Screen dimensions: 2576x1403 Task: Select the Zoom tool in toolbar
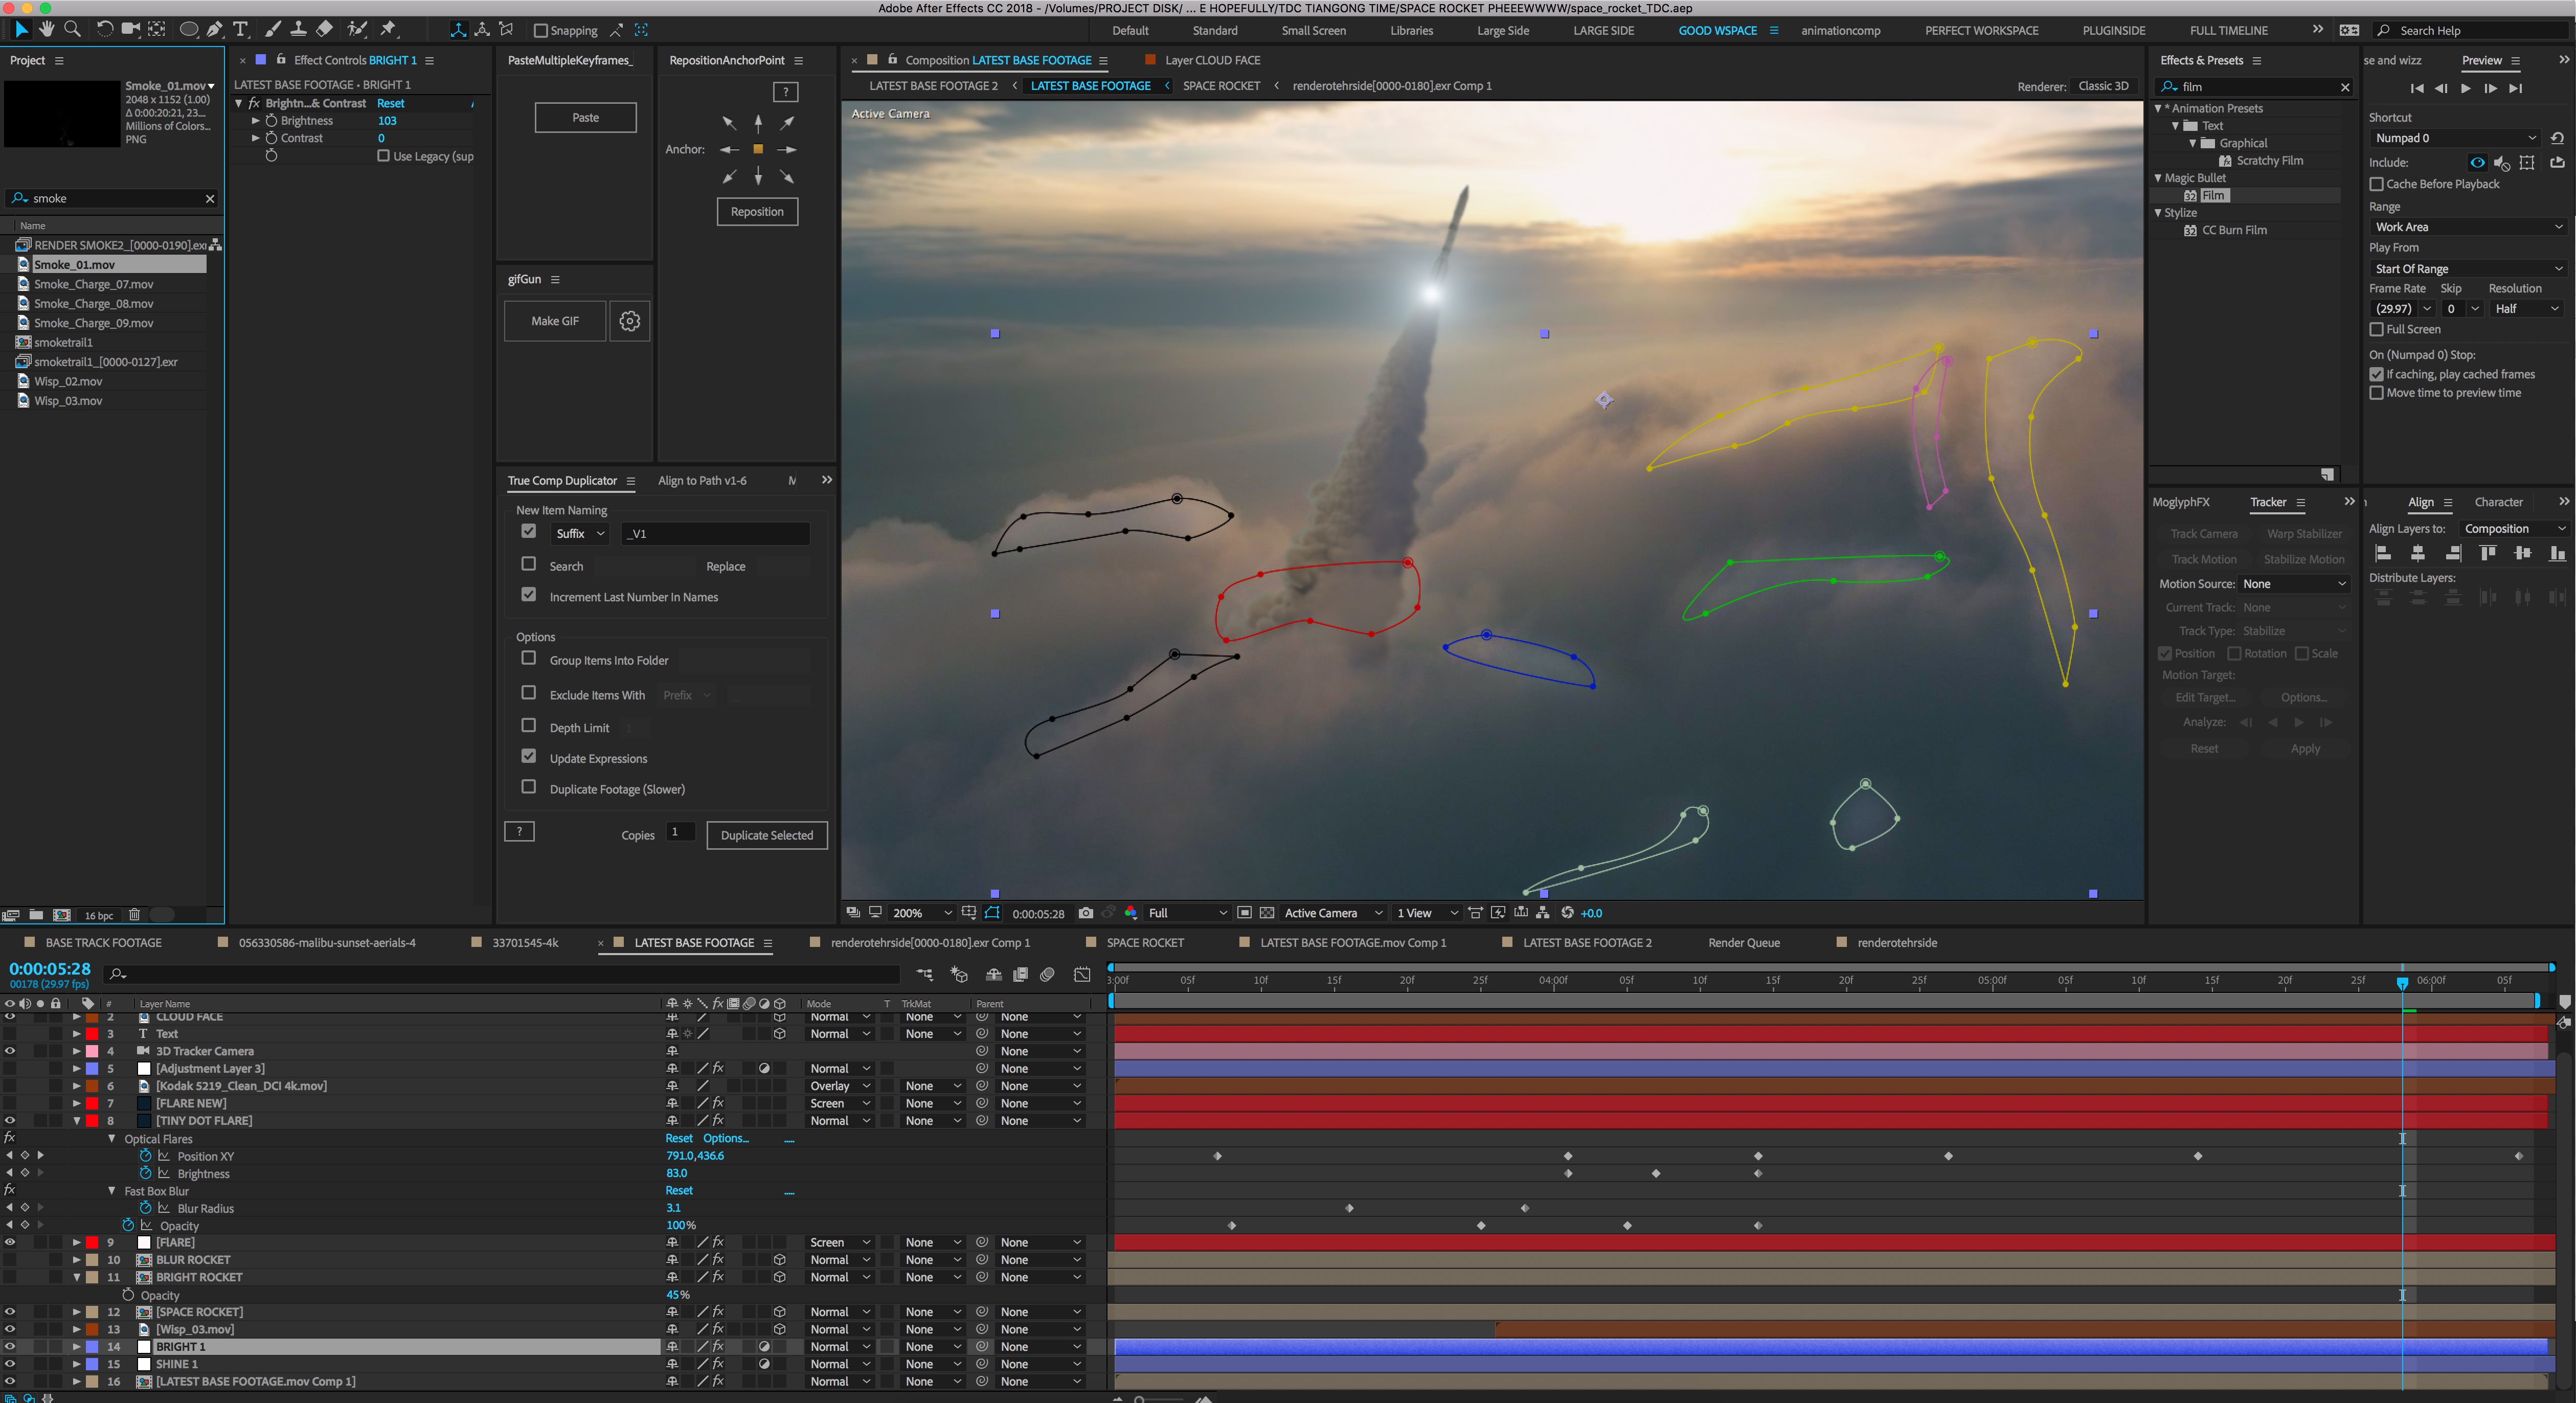pyautogui.click(x=72, y=30)
